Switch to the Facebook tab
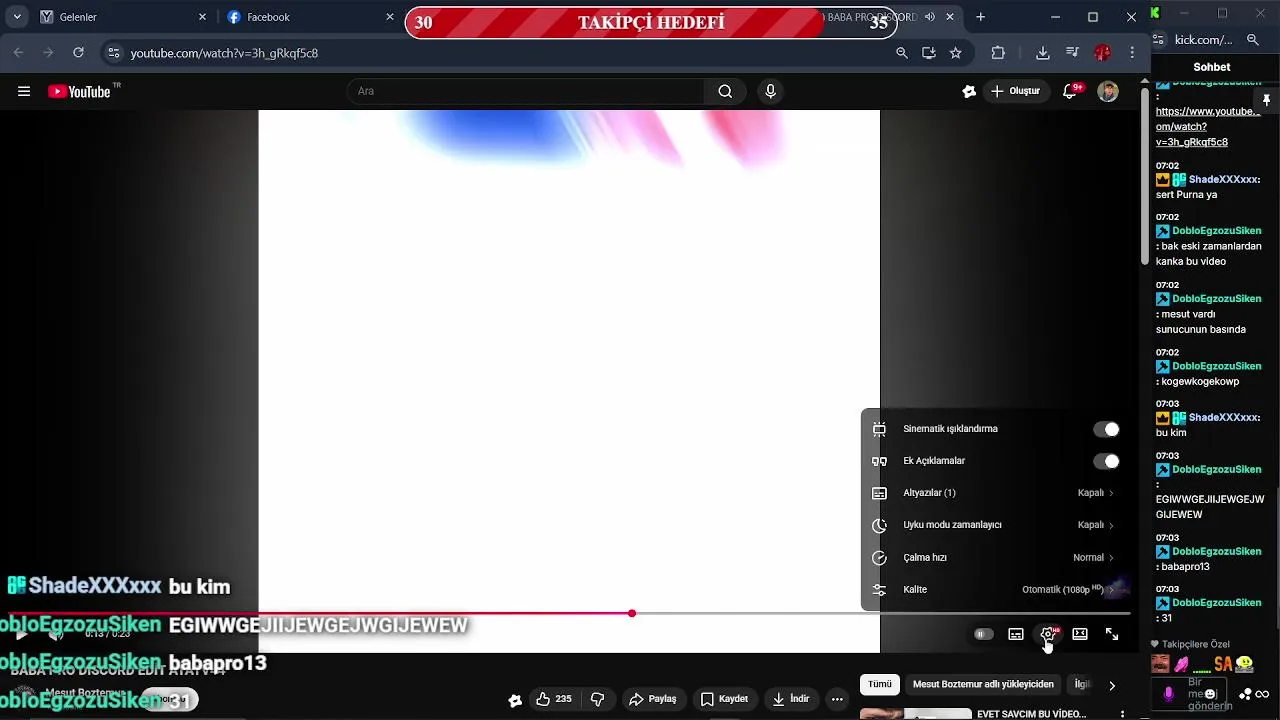Image resolution: width=1280 pixels, height=720 pixels. 310,17
